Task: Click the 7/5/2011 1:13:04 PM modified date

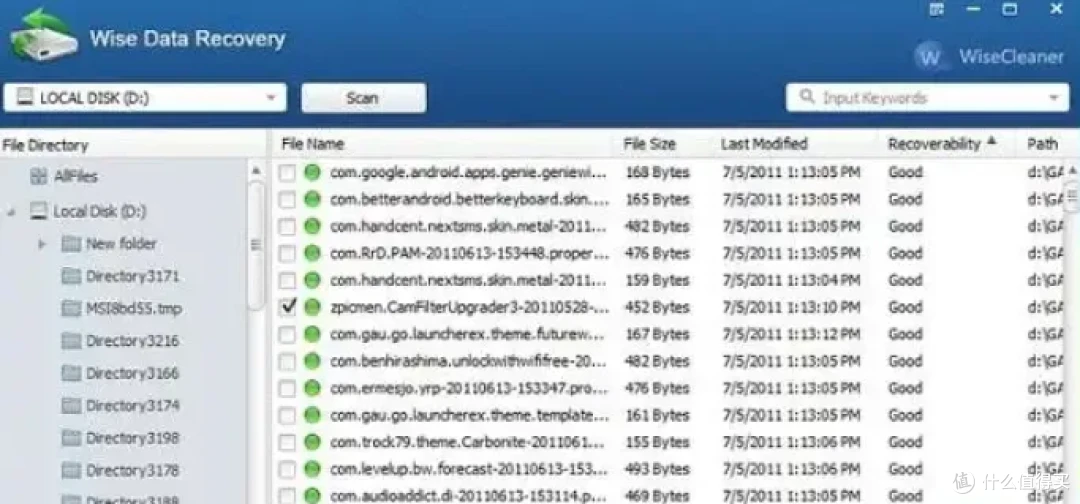Action: (x=791, y=280)
